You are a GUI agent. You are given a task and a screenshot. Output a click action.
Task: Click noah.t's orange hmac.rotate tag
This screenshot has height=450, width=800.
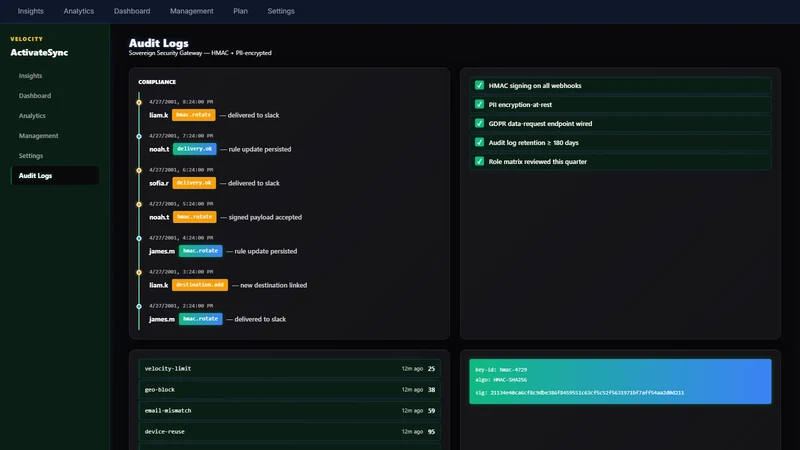(x=194, y=217)
